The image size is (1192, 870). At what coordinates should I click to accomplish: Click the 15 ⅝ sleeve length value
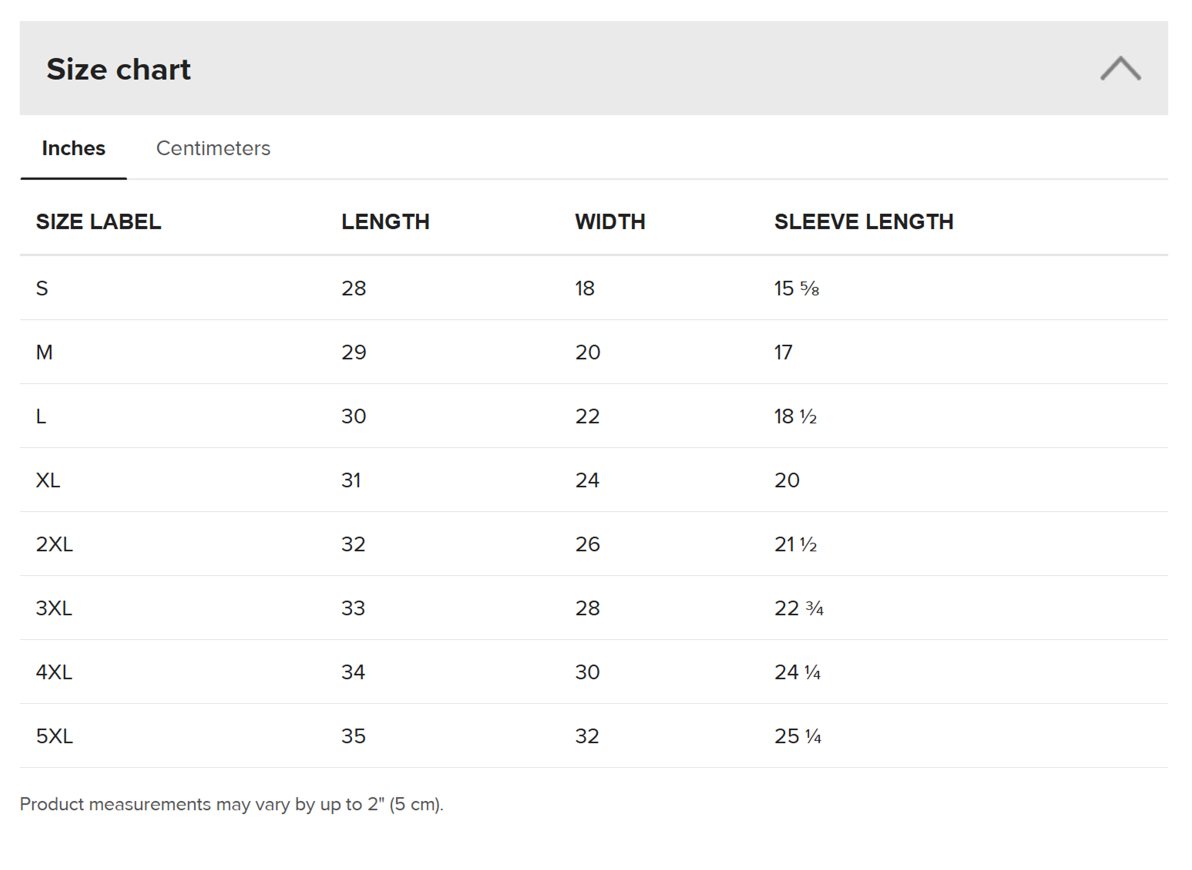pos(797,289)
